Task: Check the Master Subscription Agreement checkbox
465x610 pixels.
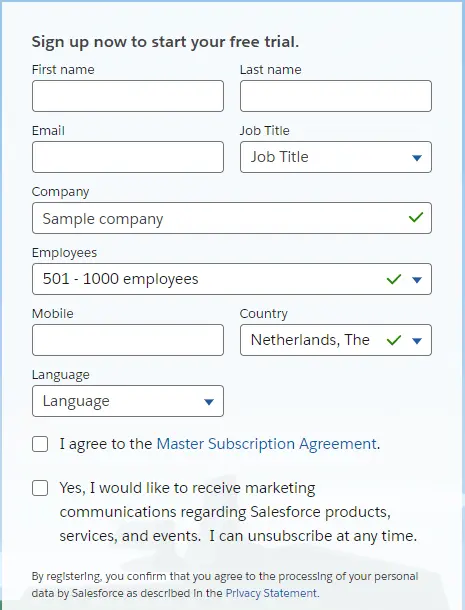Action: click(x=40, y=444)
